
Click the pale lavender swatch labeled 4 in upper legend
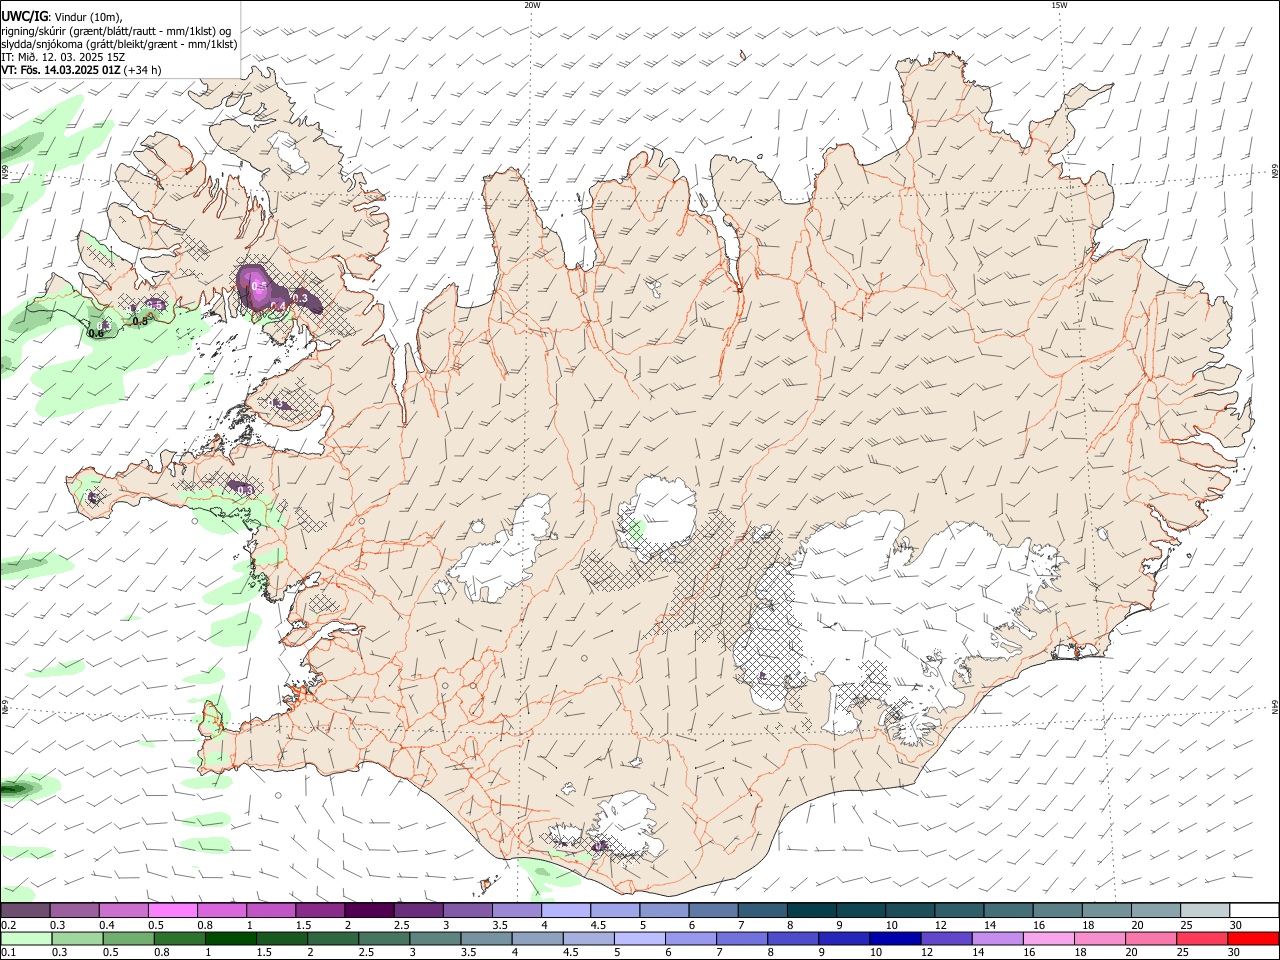566,910
